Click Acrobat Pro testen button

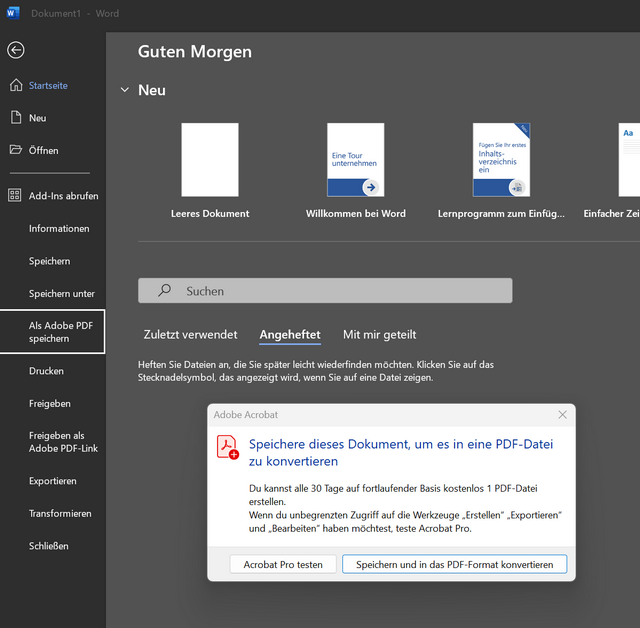283,564
